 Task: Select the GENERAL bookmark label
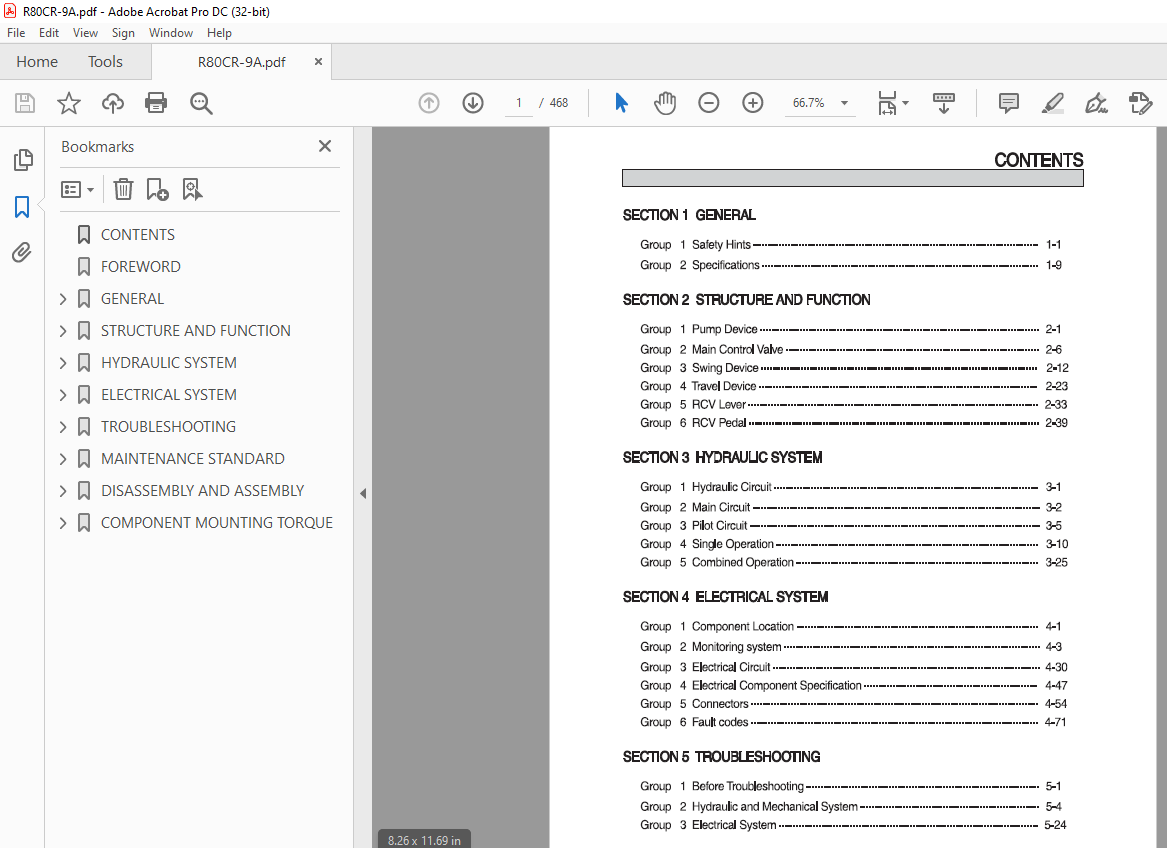(x=132, y=299)
